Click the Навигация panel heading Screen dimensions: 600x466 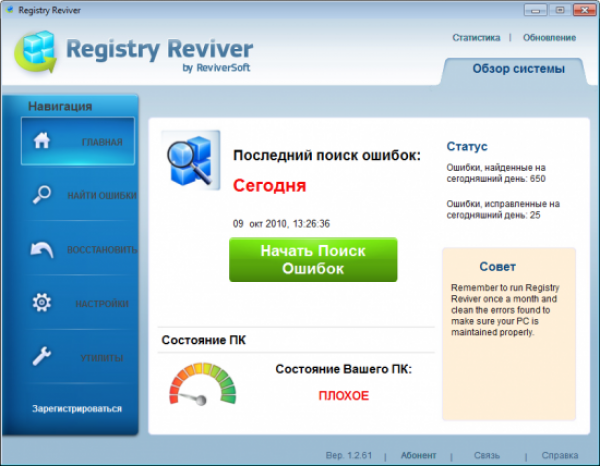[x=60, y=106]
